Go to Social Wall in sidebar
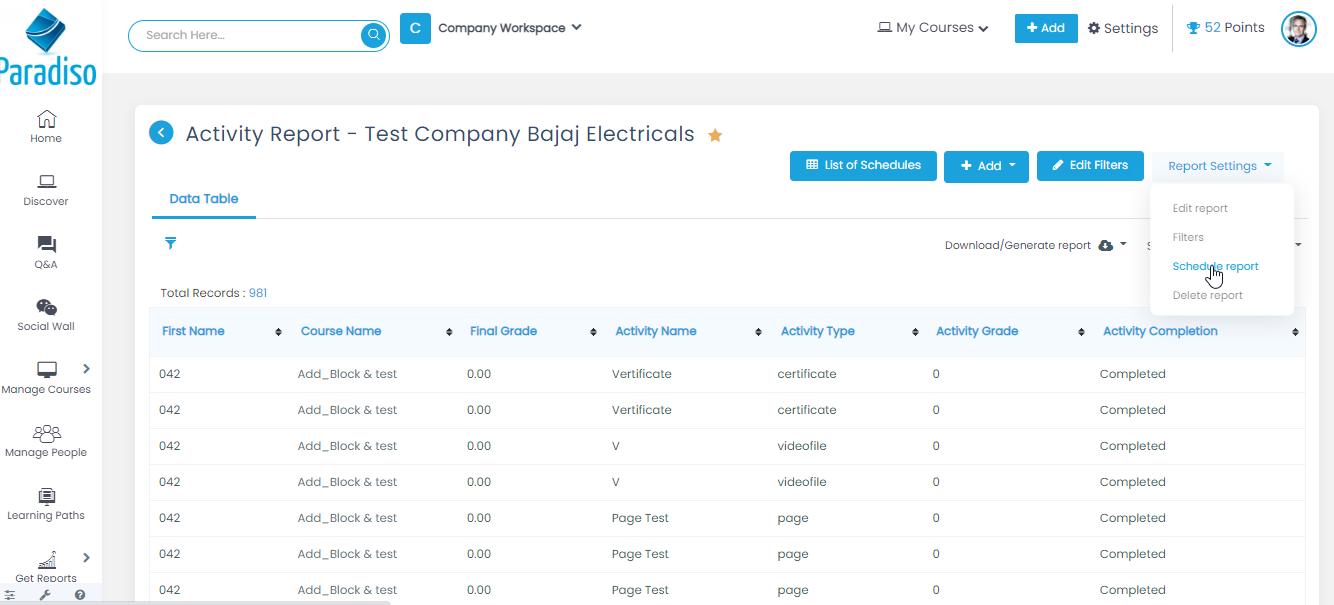Screen dimensions: 1334x605 (46, 308)
